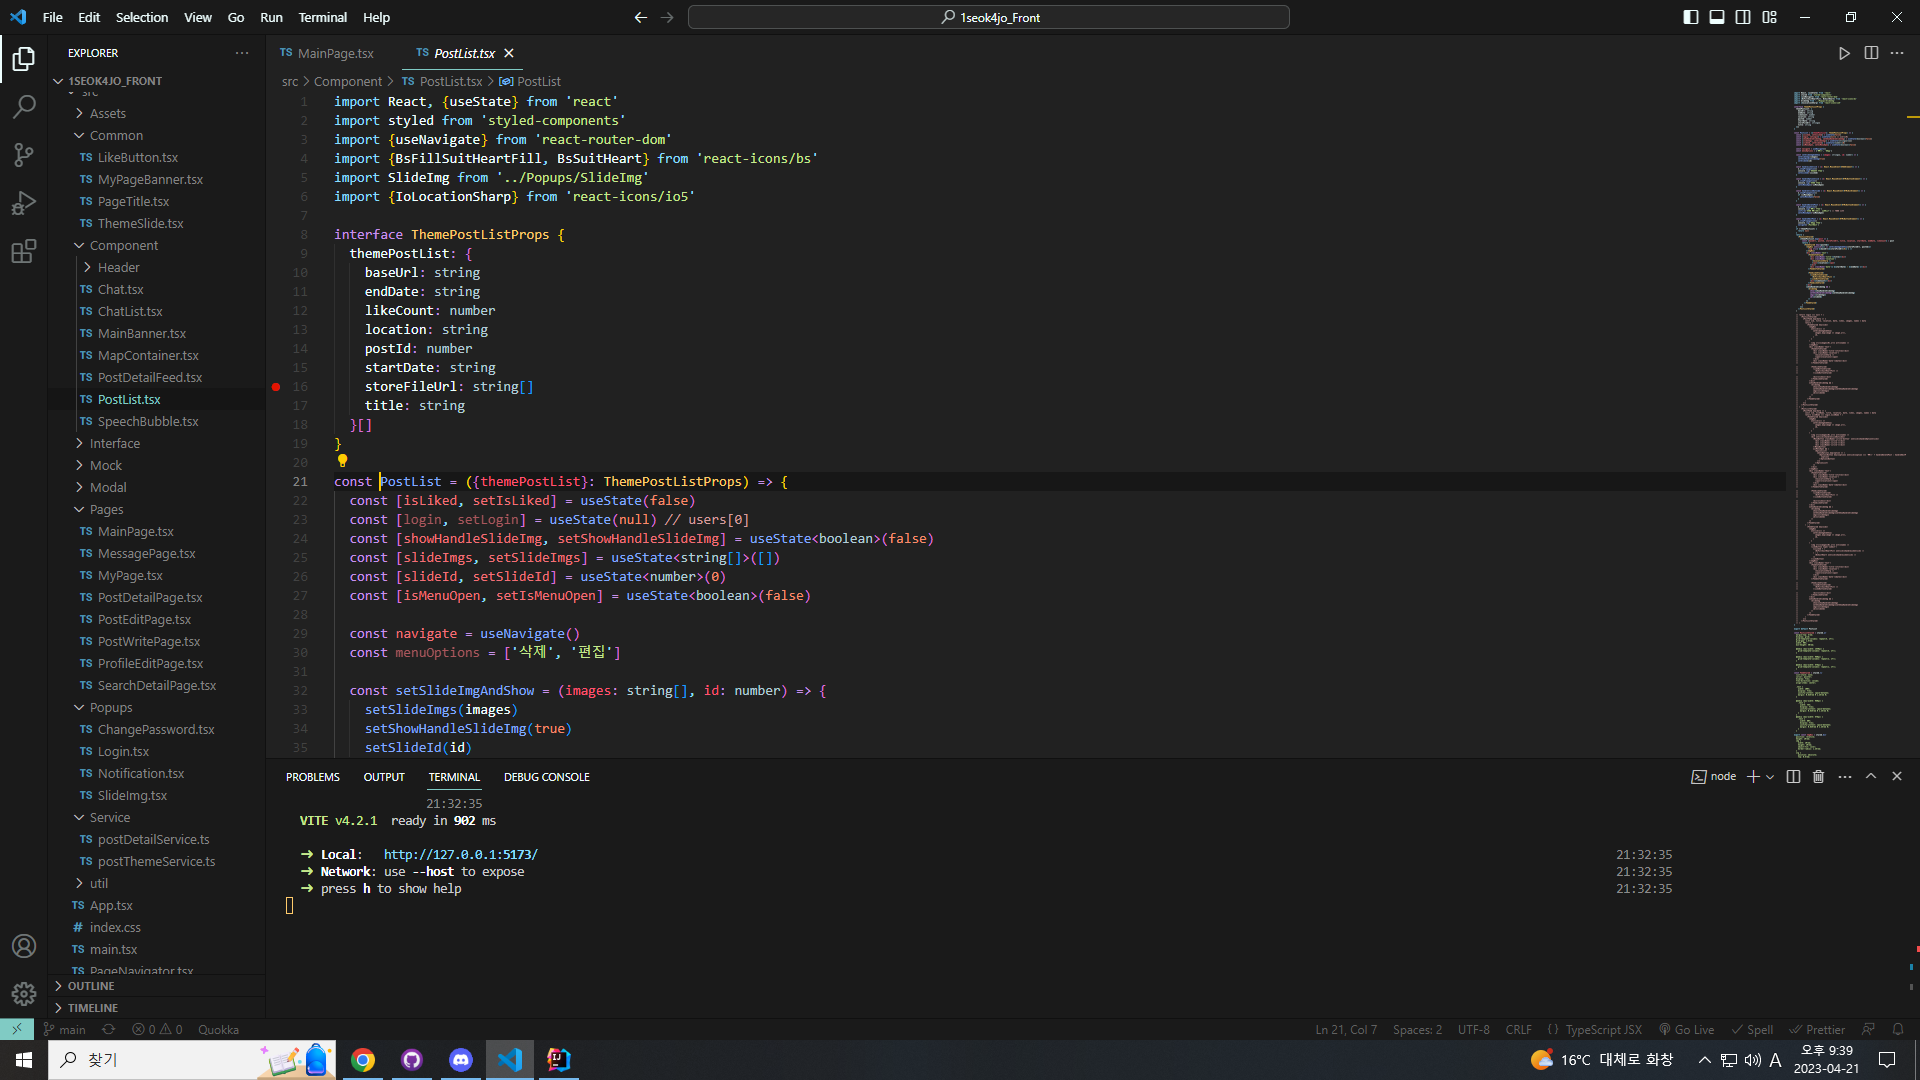Open the Terminal menu
Viewport: 1920px width, 1080px height.
click(322, 17)
